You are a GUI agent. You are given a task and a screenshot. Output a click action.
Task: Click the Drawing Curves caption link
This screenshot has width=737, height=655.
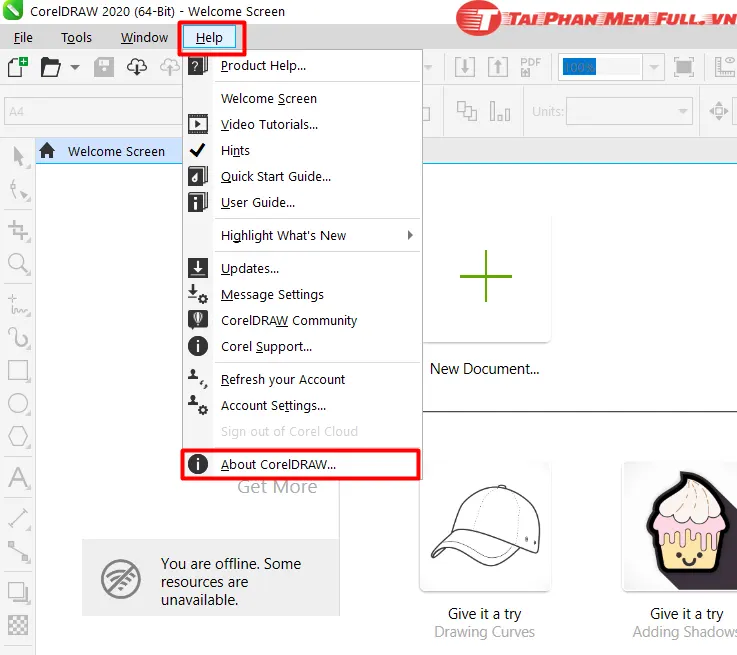click(485, 632)
